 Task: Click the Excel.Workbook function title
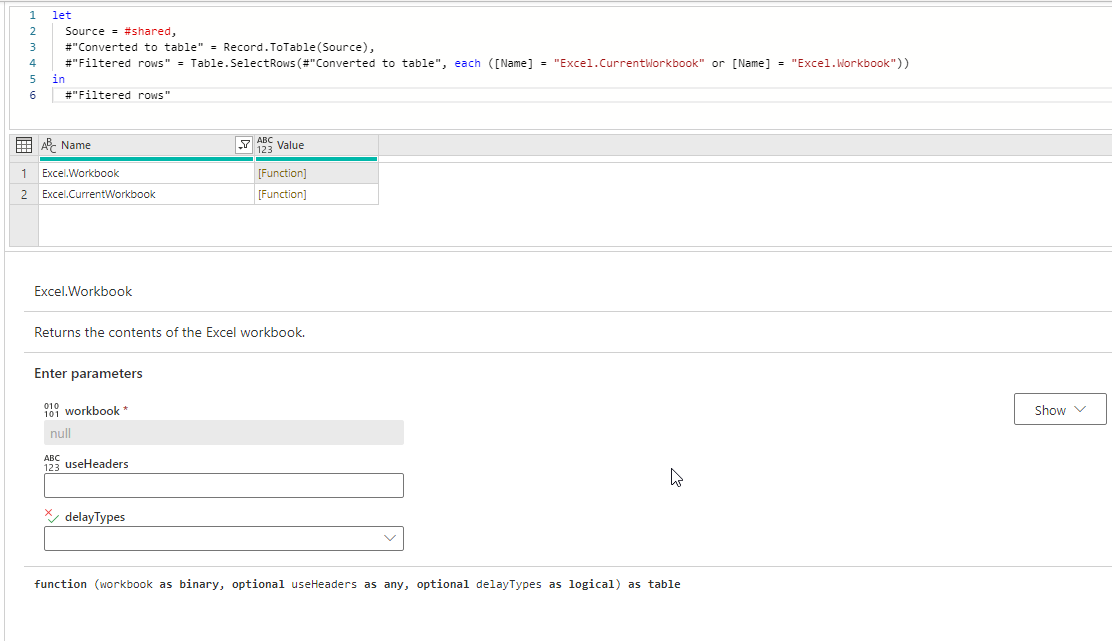(83, 291)
